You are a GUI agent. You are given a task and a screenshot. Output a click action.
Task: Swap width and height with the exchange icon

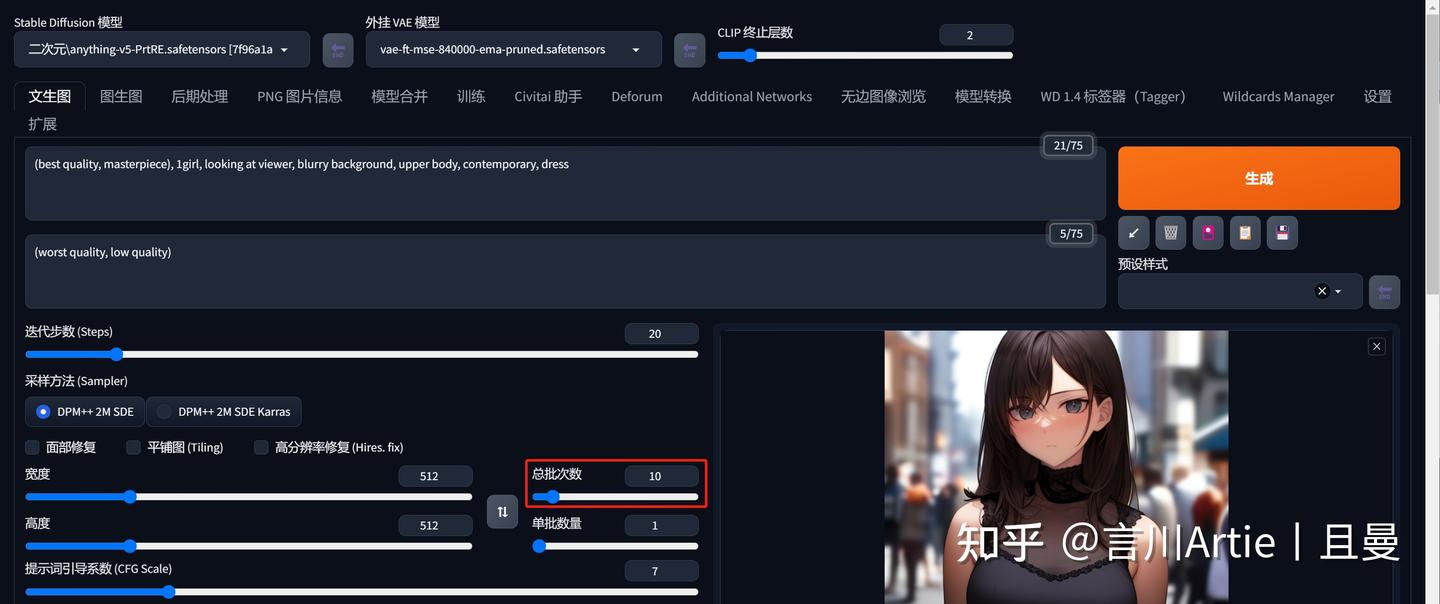click(x=502, y=511)
